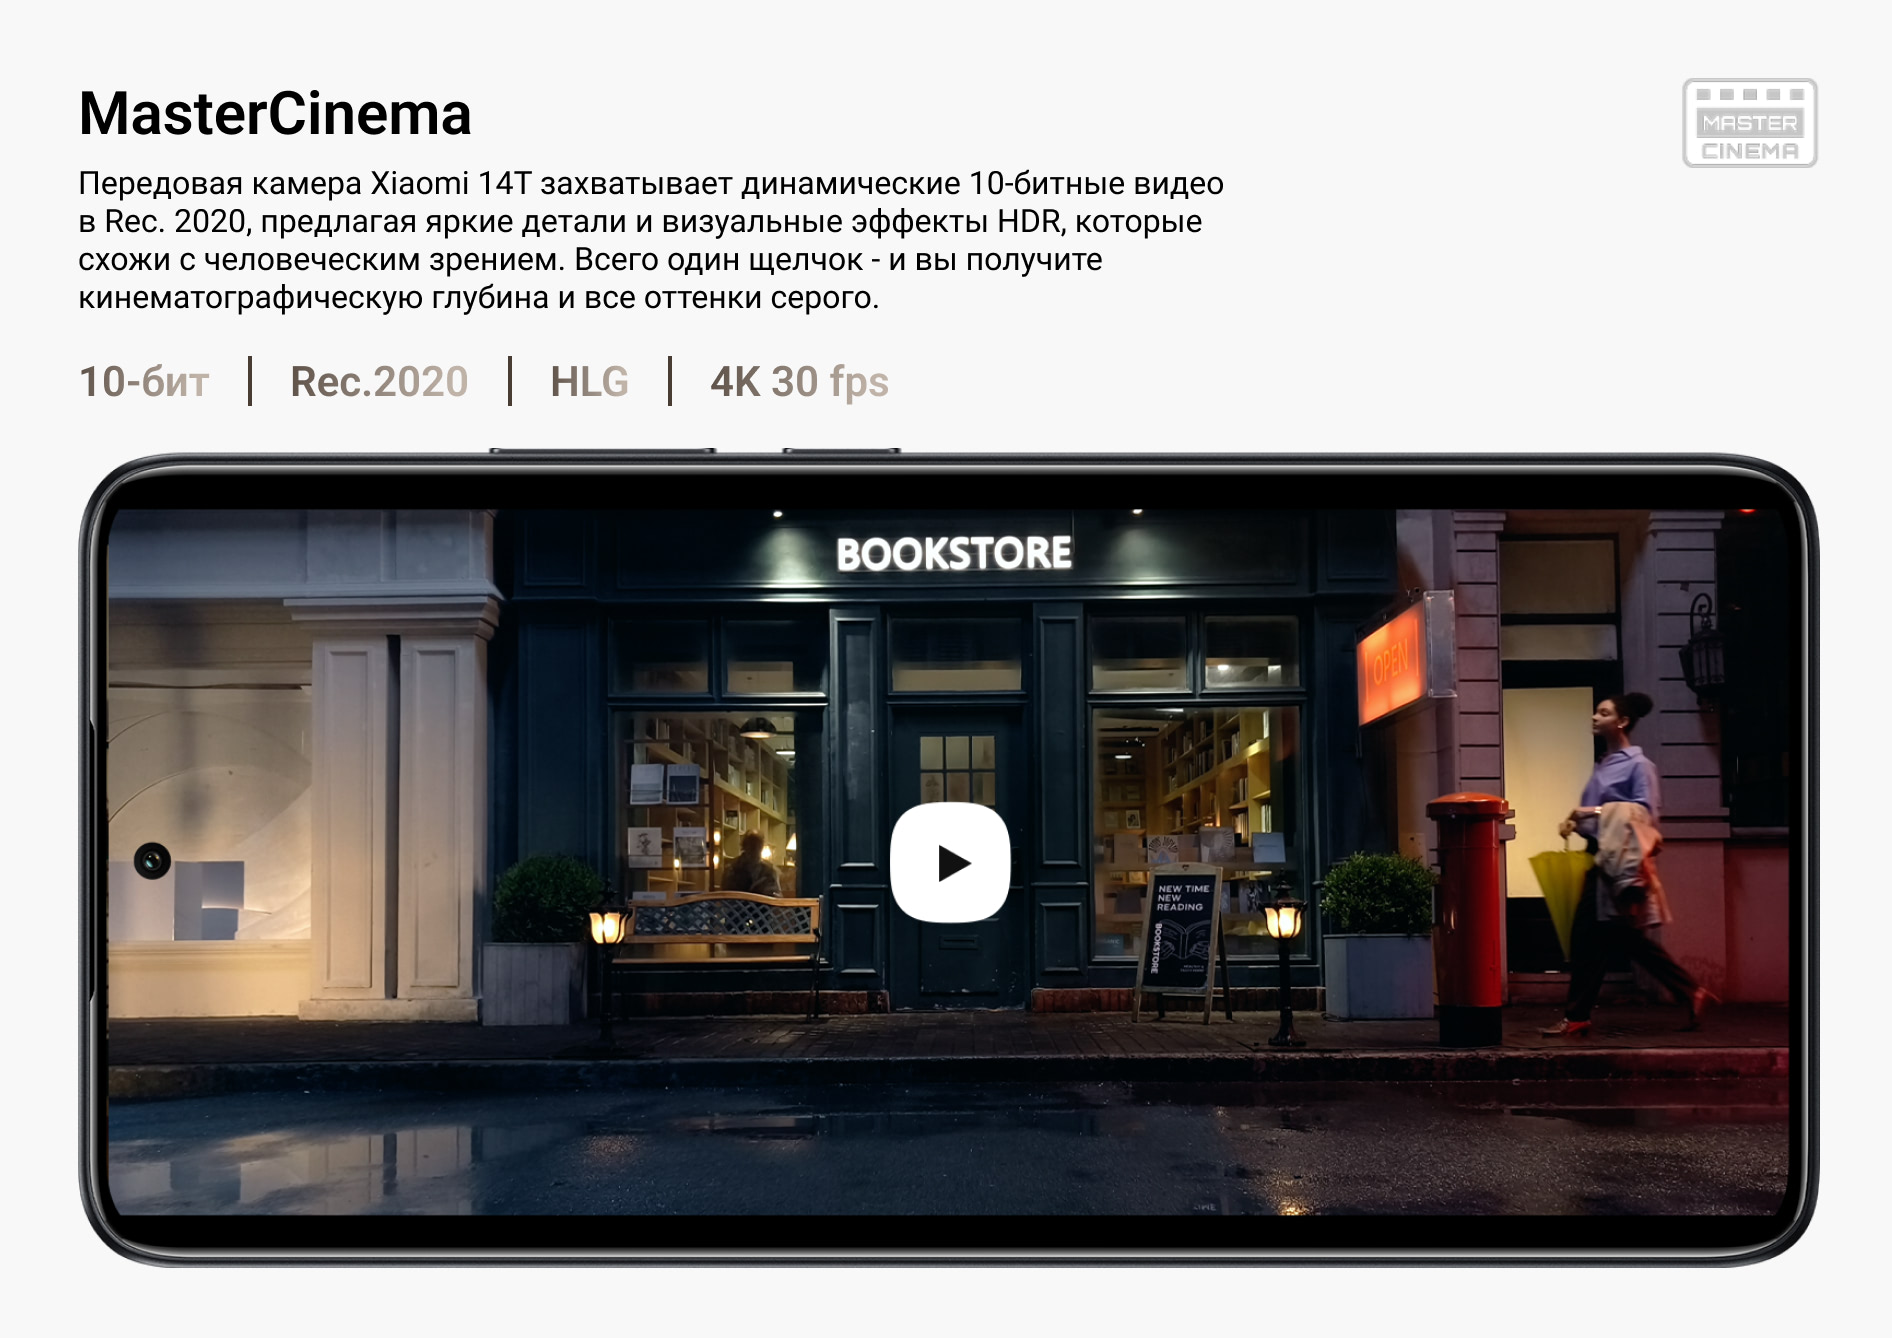The width and height of the screenshot is (1892, 1338).
Task: Click the Master Cinema logo badge
Action: 1749,123
